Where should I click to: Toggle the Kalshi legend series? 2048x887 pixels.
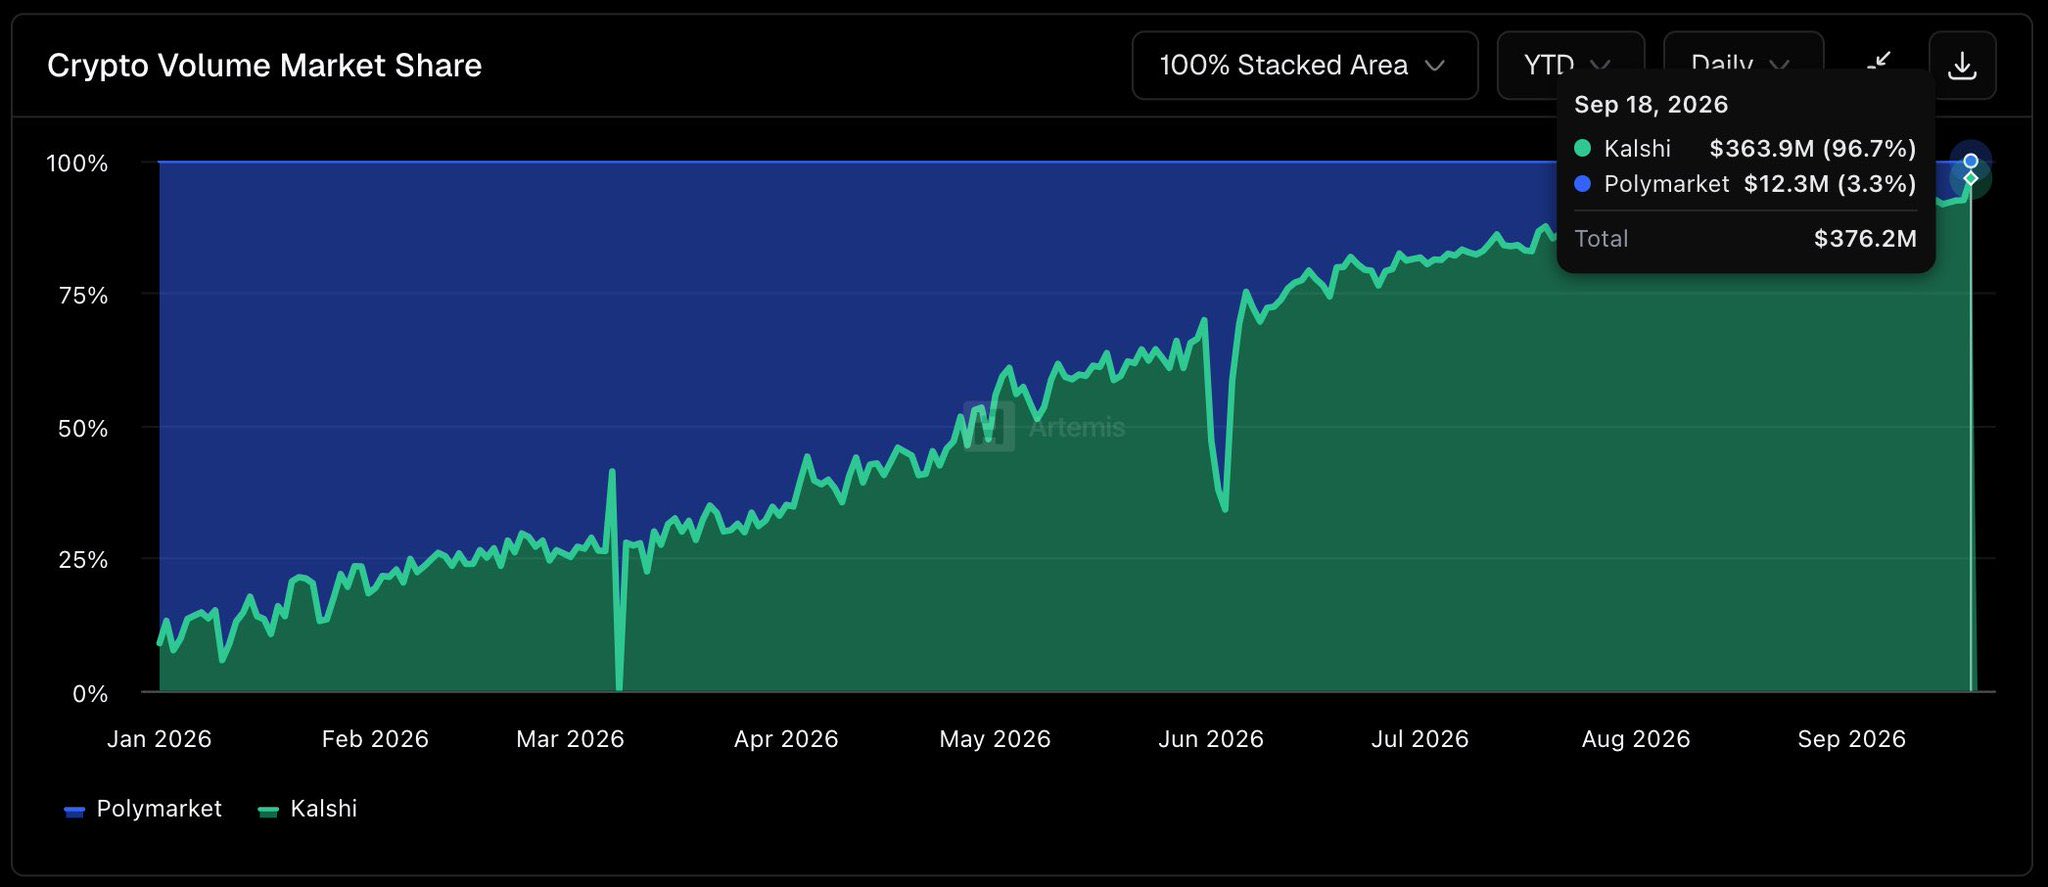[x=308, y=809]
